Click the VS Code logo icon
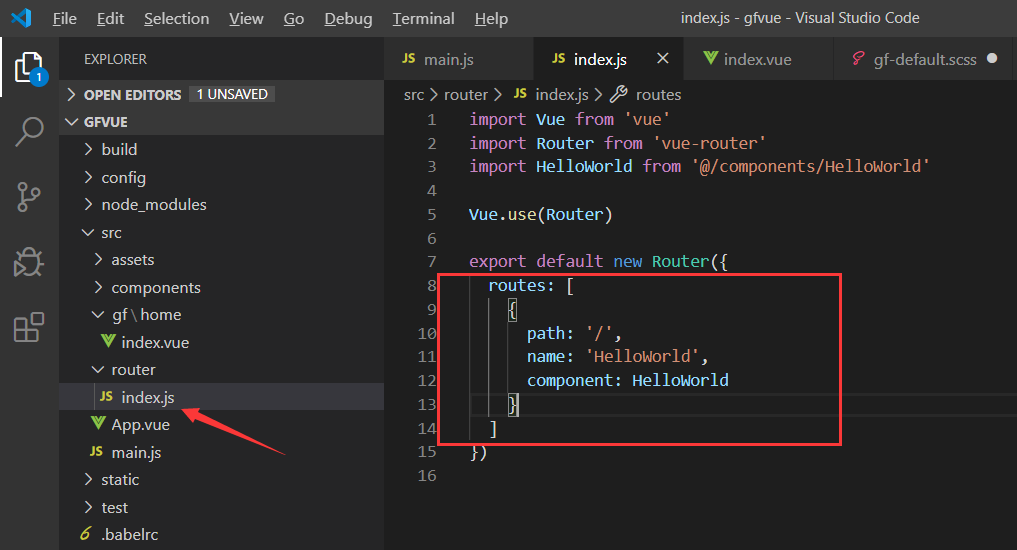Image resolution: width=1017 pixels, height=550 pixels. coord(21,18)
